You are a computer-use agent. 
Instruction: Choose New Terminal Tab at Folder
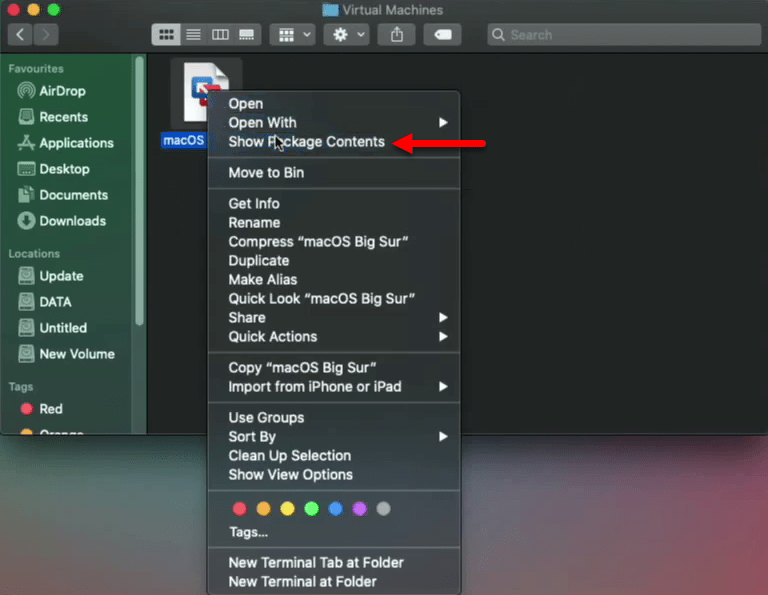click(334, 563)
